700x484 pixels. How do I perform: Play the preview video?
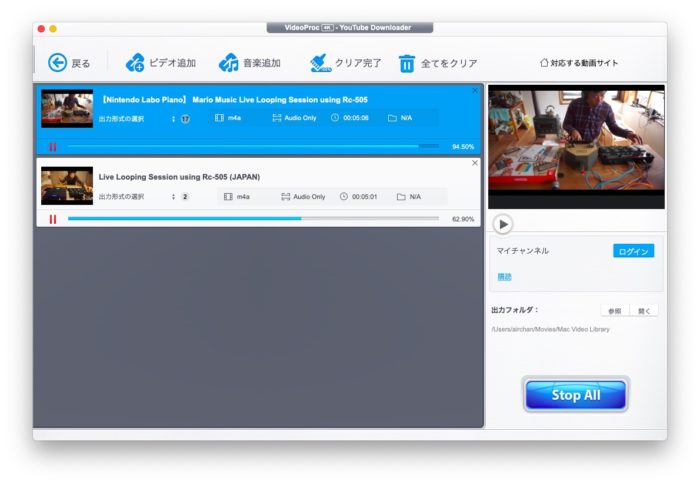503,224
